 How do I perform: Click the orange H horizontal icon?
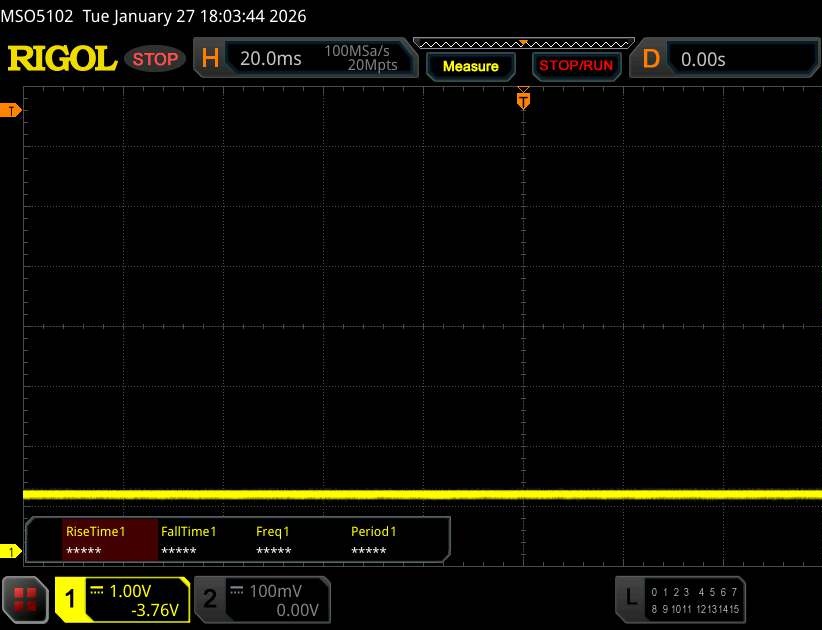pos(210,59)
